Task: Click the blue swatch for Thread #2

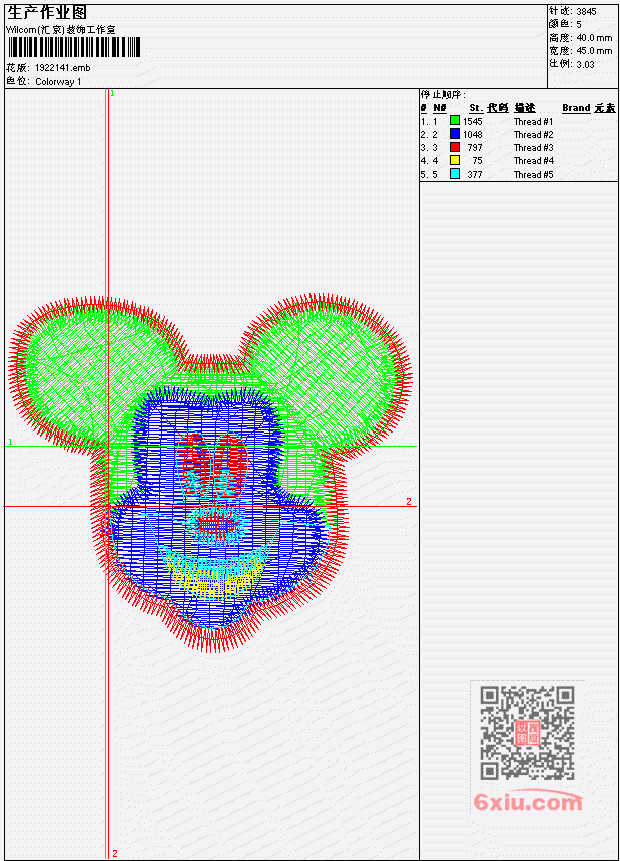Action: click(455, 133)
